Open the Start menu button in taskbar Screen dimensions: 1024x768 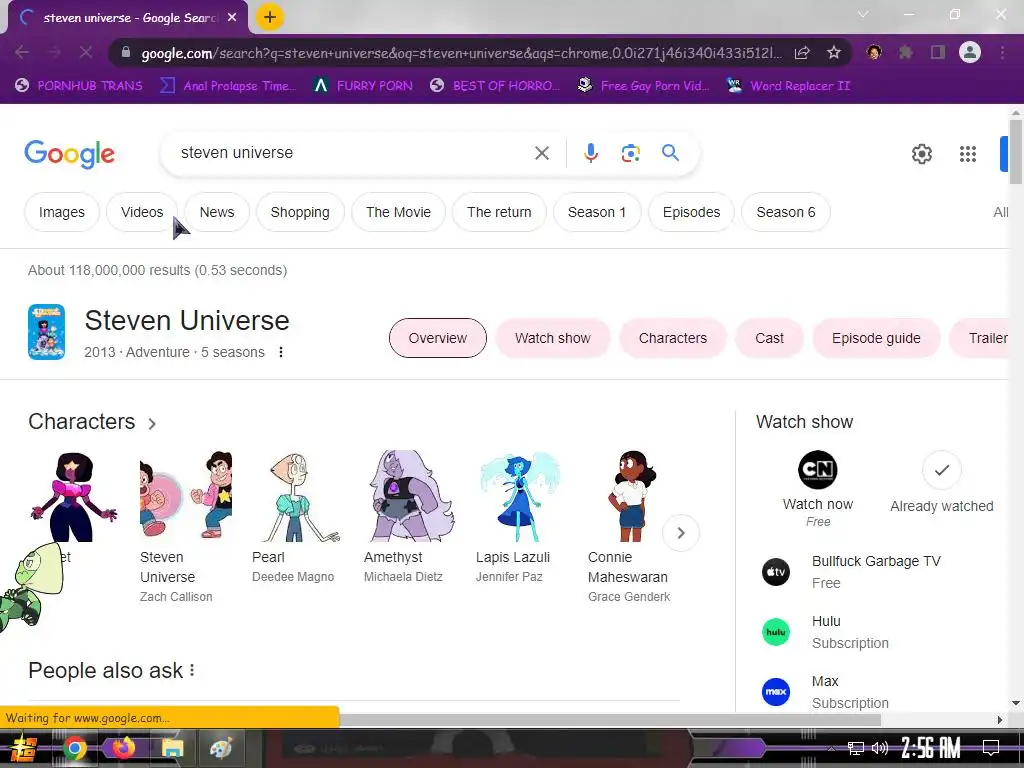point(24,748)
